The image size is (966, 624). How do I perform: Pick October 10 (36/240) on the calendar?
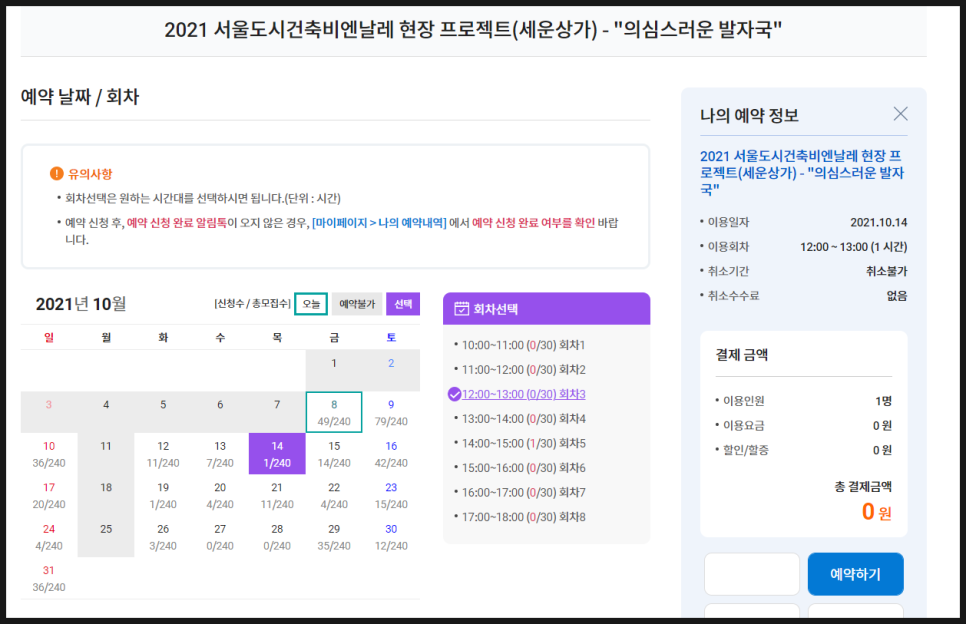click(49, 454)
